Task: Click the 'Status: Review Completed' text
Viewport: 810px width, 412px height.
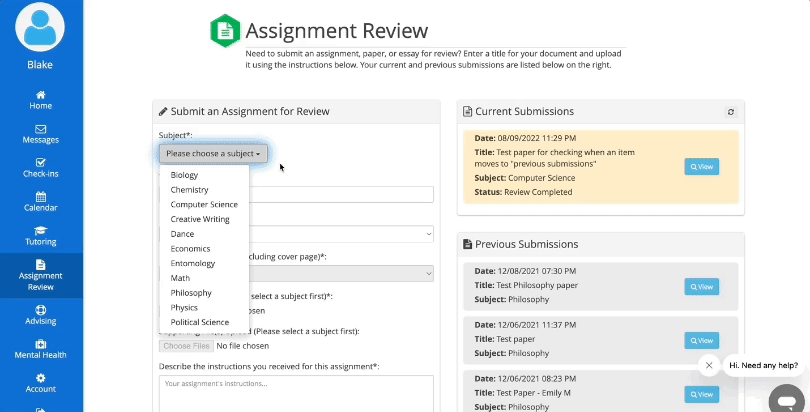Action: point(523,192)
